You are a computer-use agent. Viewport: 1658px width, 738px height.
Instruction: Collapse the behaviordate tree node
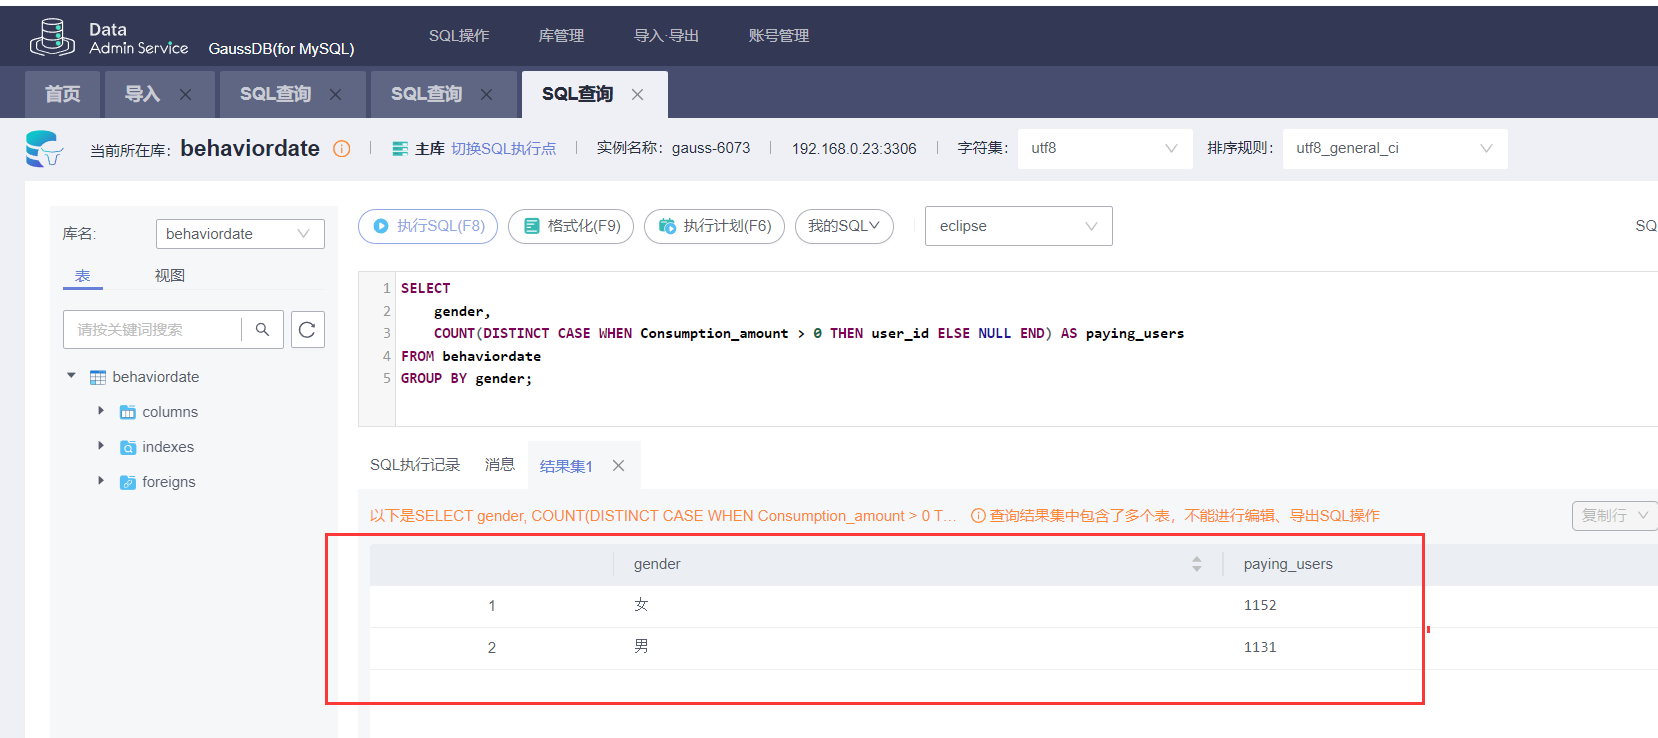click(x=71, y=376)
